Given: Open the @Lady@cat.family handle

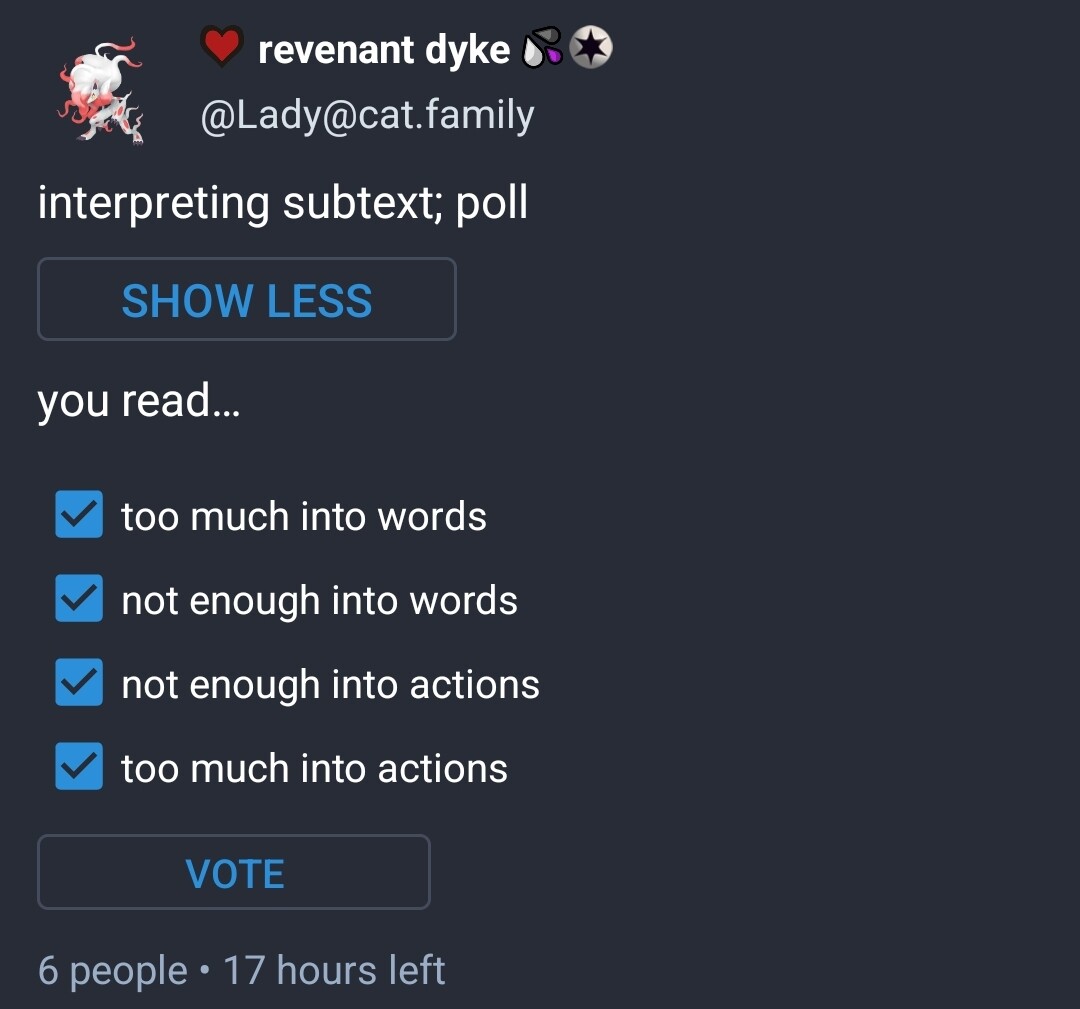Looking at the screenshot, I should 367,115.
